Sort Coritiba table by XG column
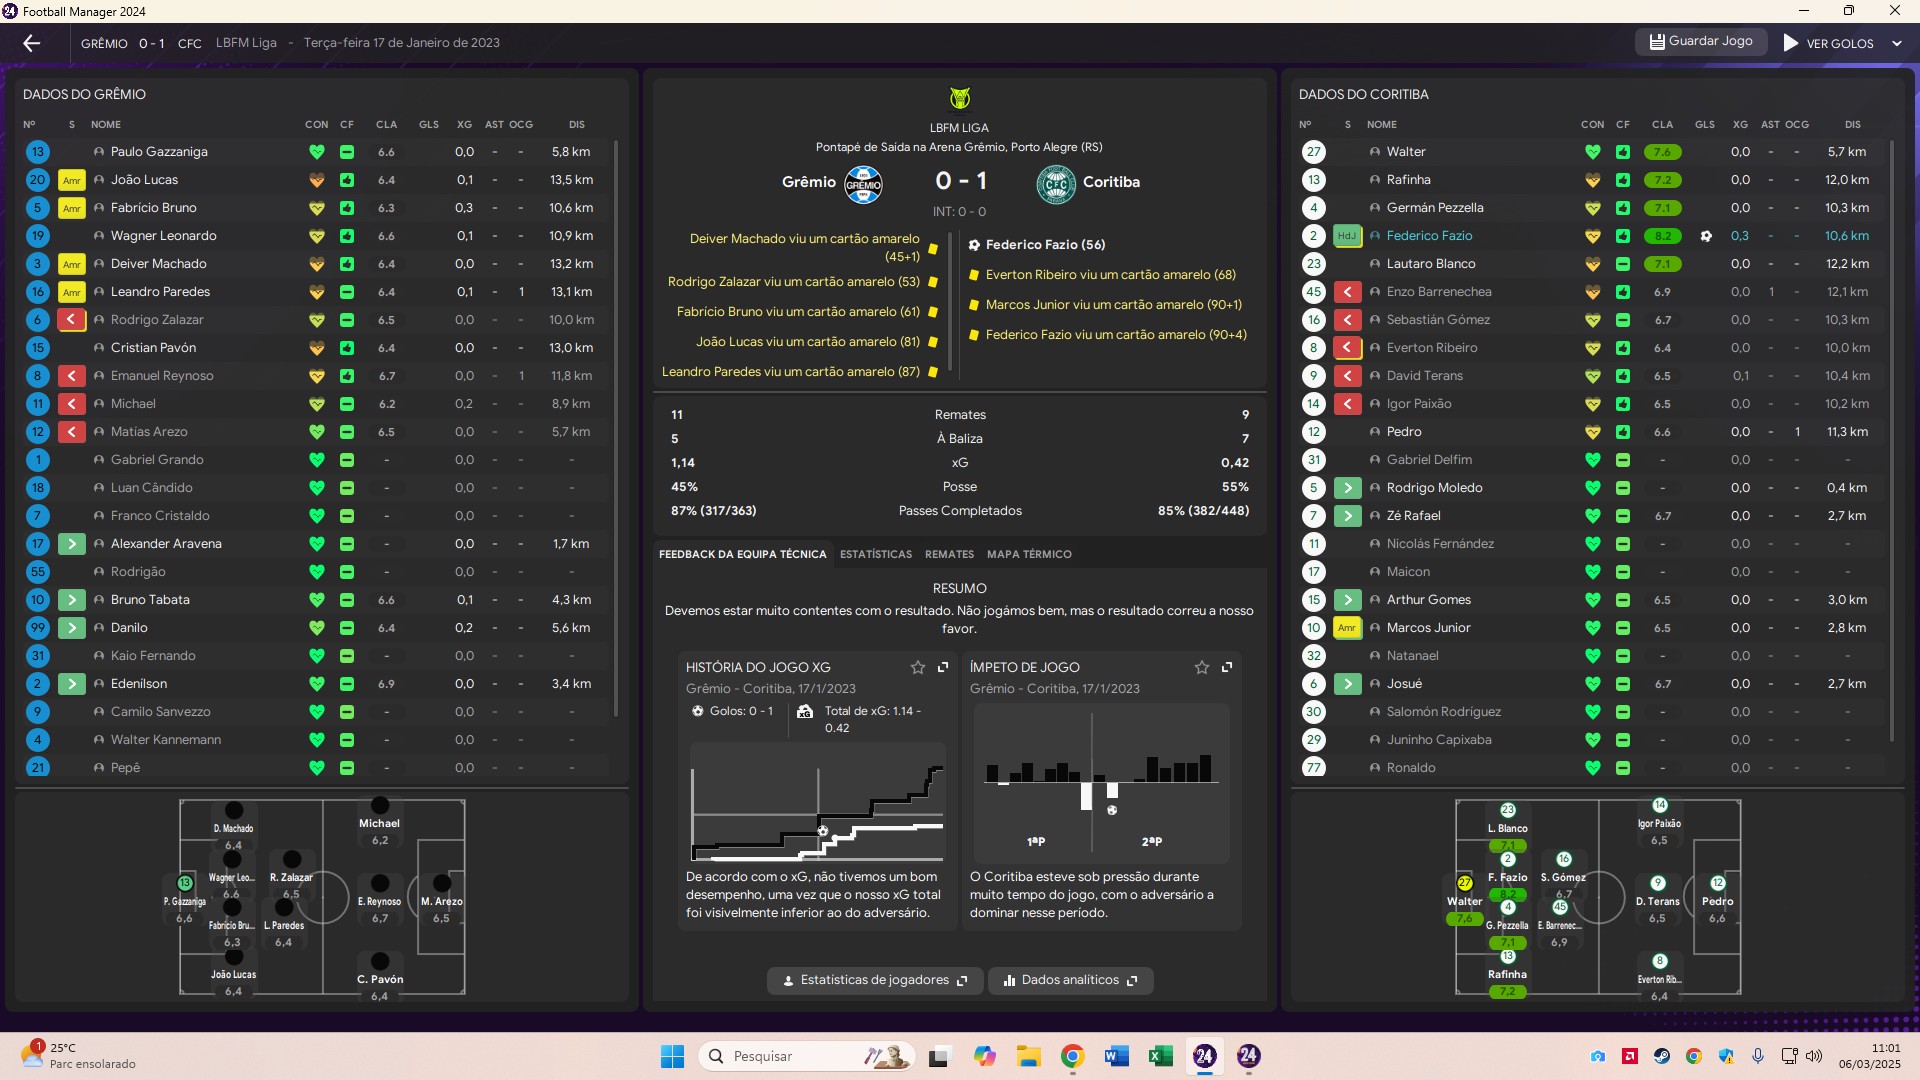Screen dimensions: 1920x1080 pyautogui.click(x=1740, y=125)
